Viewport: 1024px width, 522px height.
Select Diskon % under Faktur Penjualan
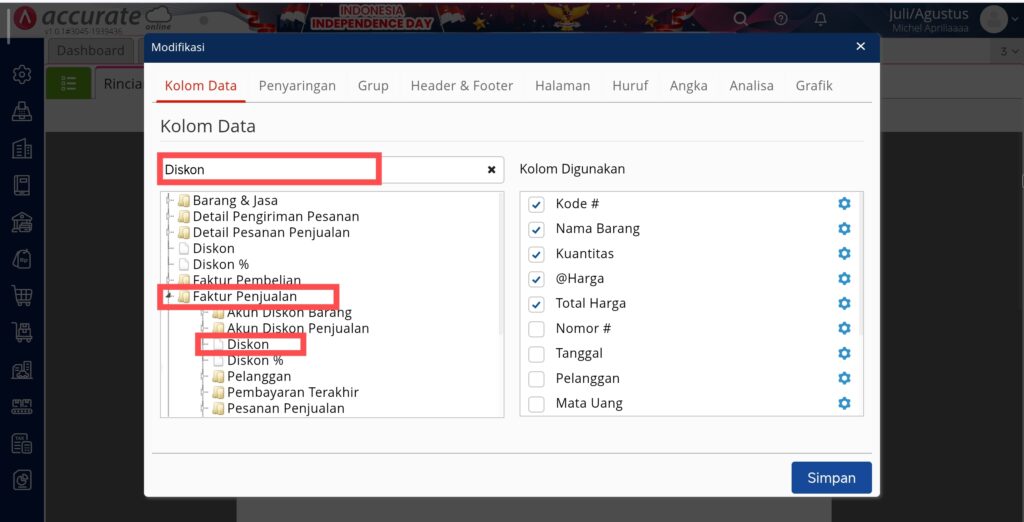tap(255, 360)
